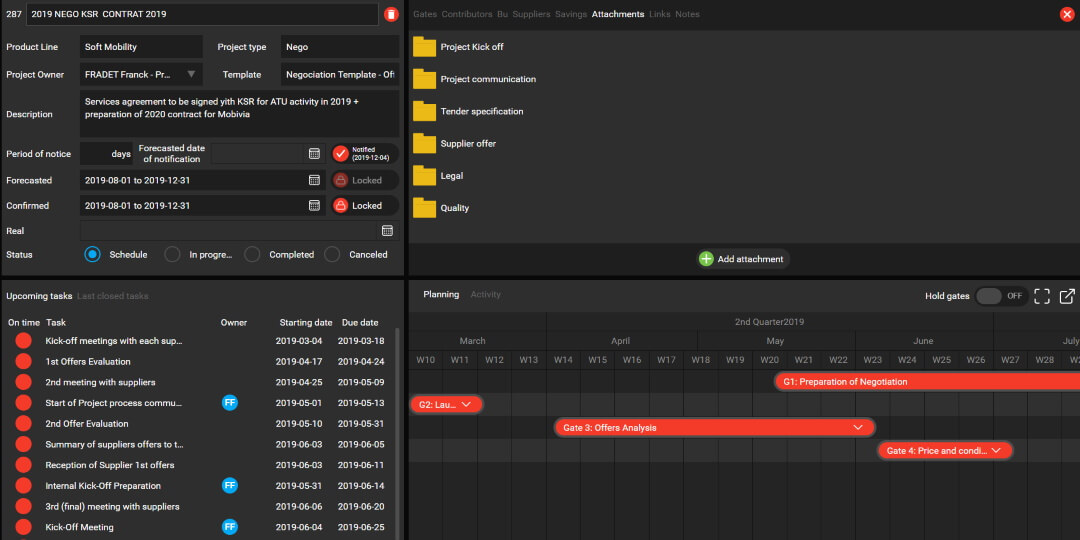
Task: Open calendar picker for Confirmed dates
Action: tap(314, 205)
